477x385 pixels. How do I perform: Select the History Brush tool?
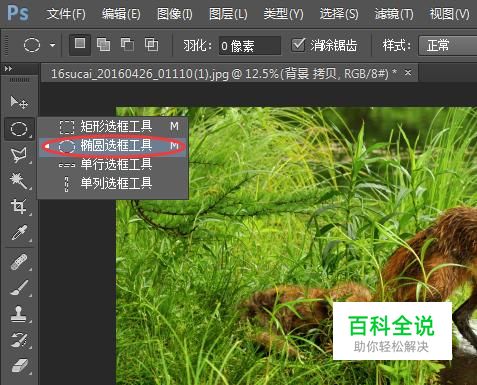19,340
